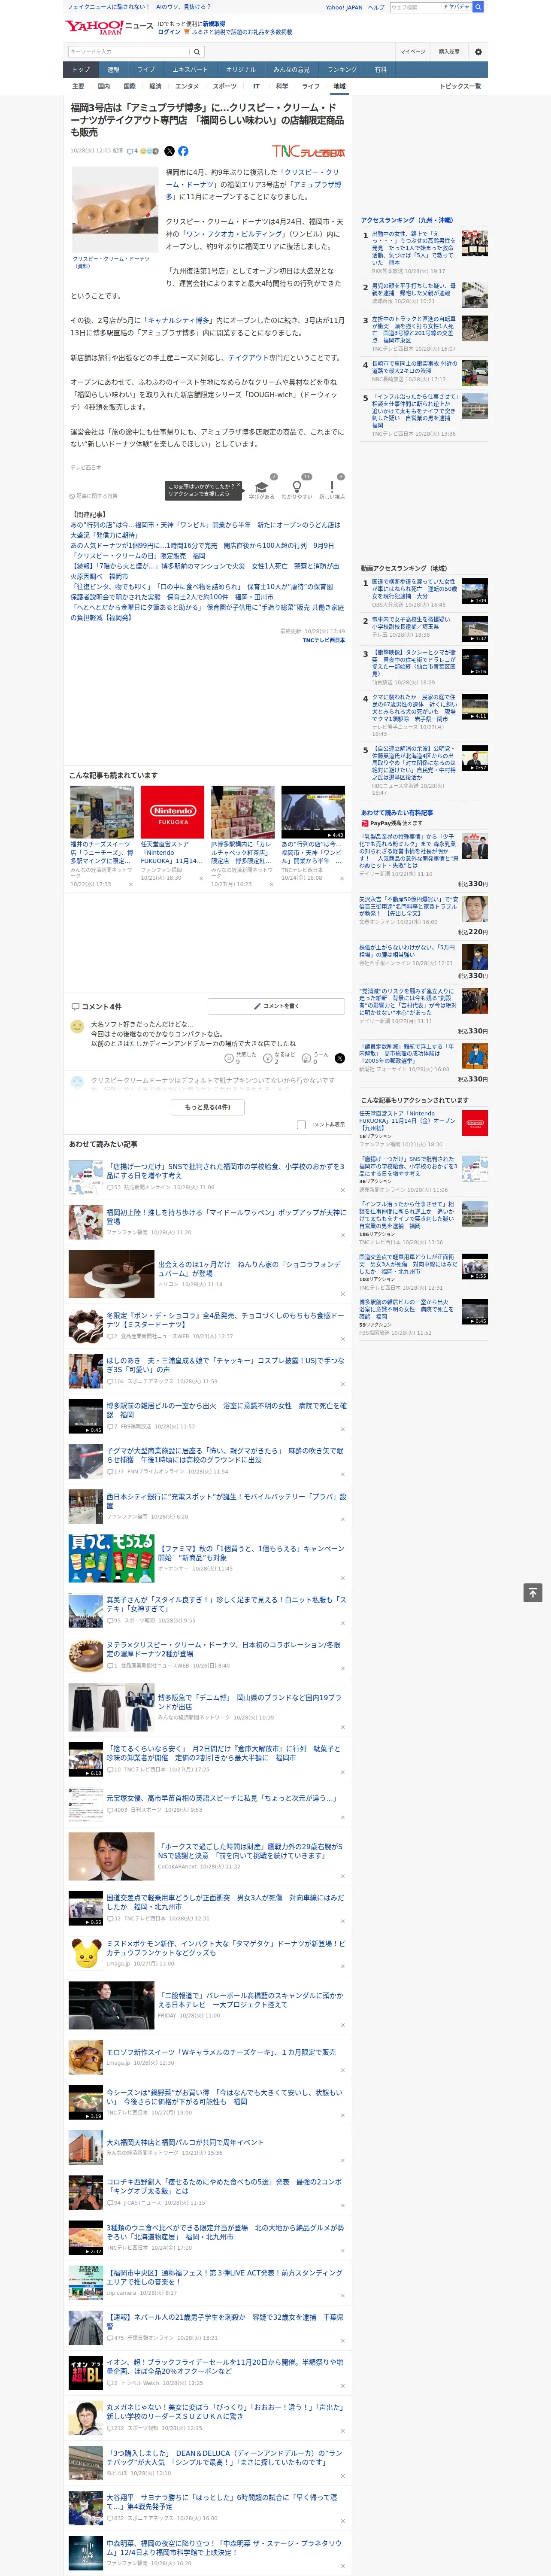Click the back-to-top arrow button
Viewport: 551px width, 2576px height.
pyautogui.click(x=533, y=1593)
